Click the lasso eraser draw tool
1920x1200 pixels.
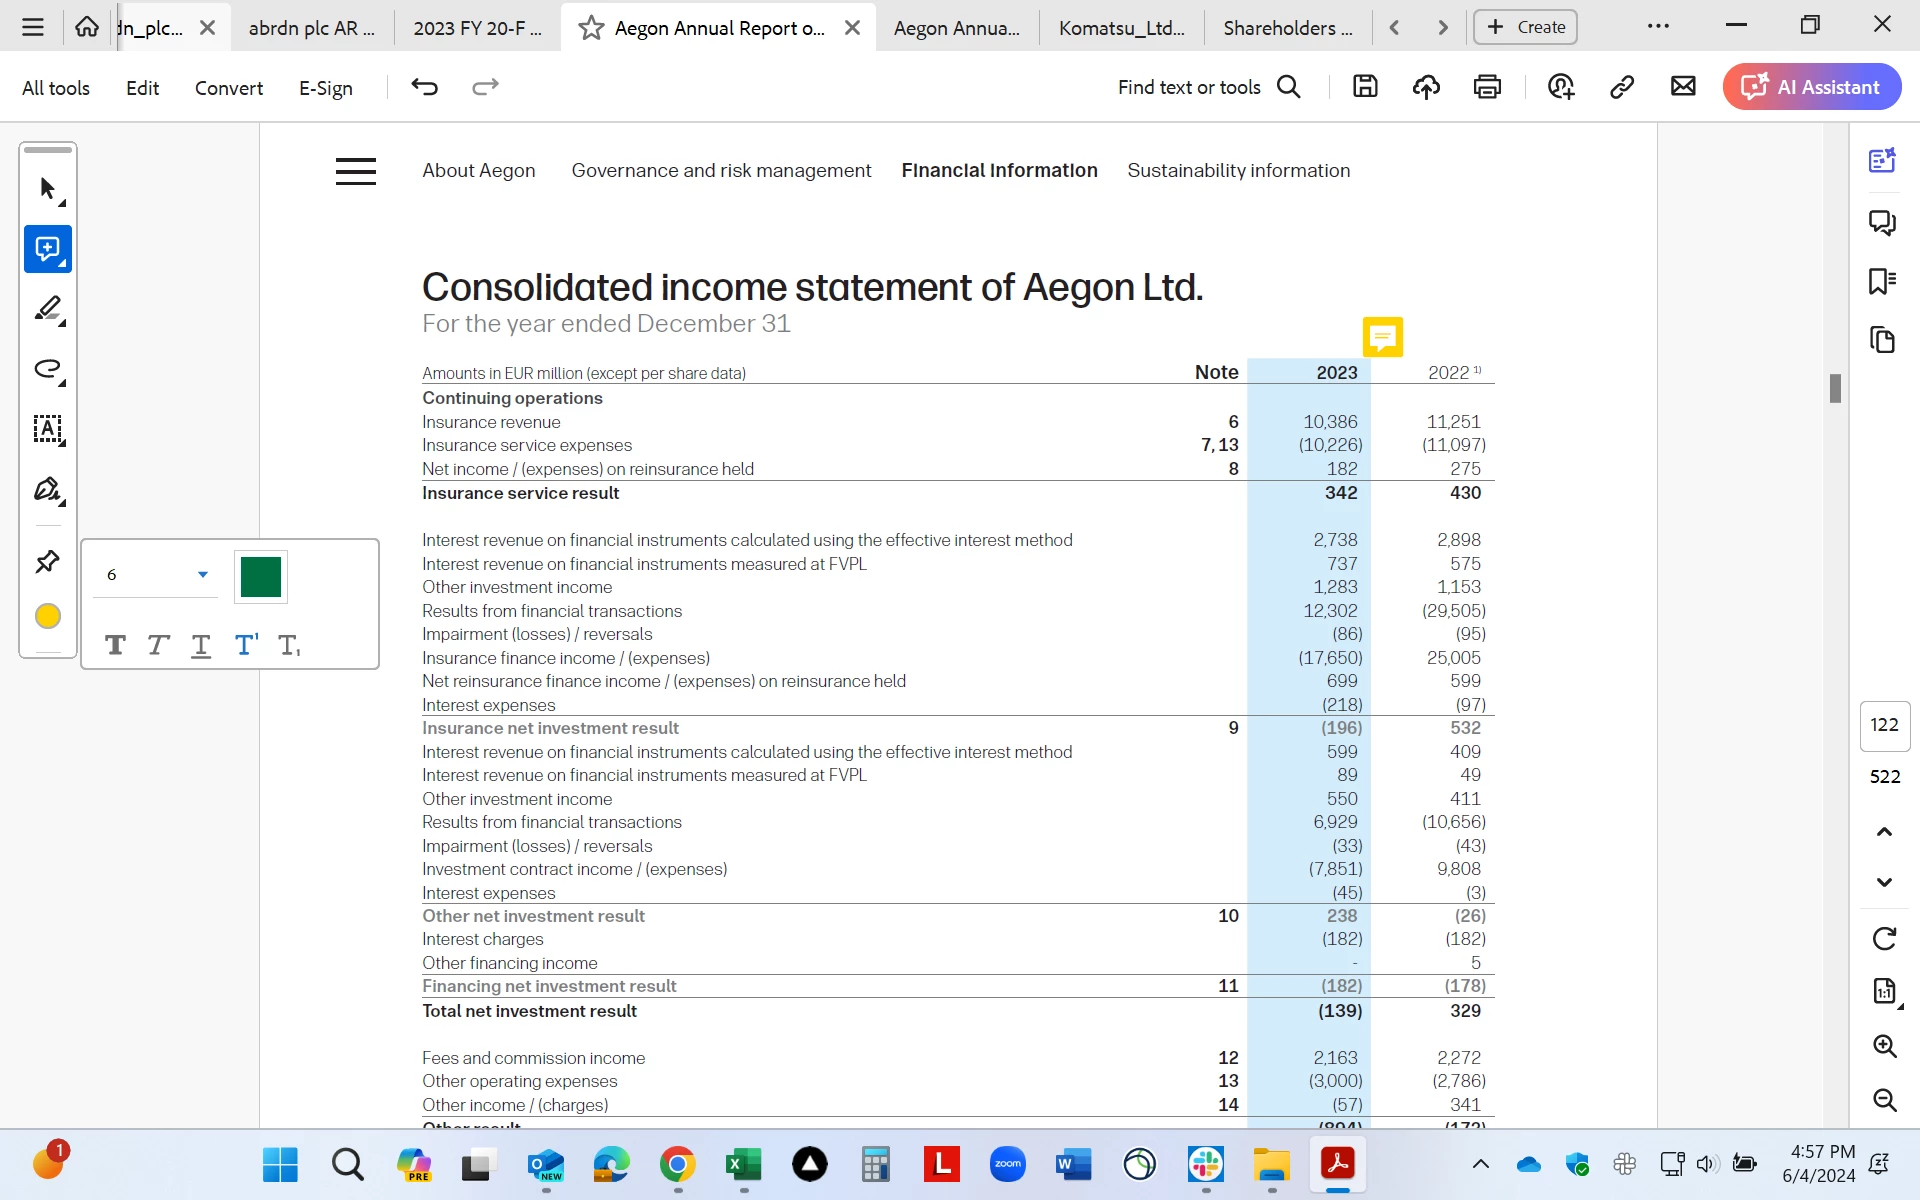[x=47, y=369]
